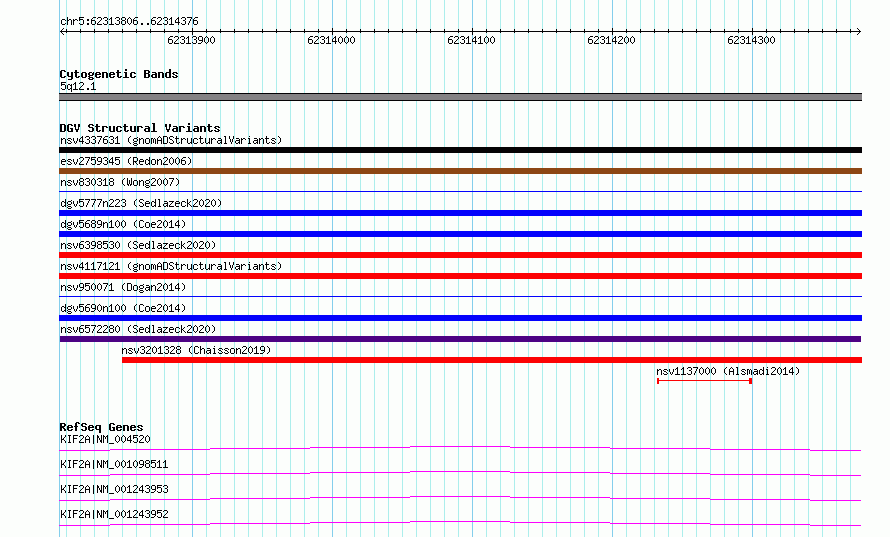This screenshot has width=890, height=537.
Task: Click the black nsv4337631 variant bar
Action: pyautogui.click(x=460, y=150)
